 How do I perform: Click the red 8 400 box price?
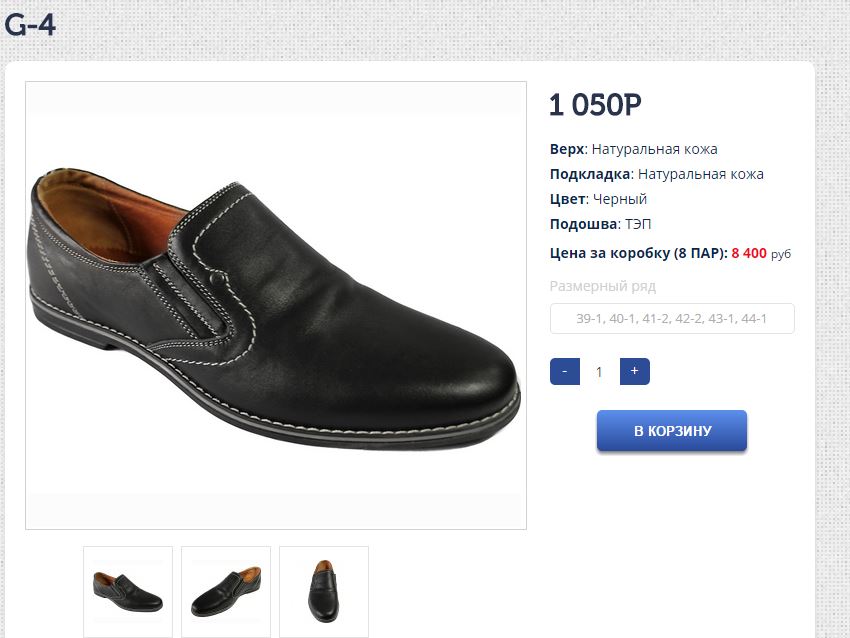pos(749,253)
